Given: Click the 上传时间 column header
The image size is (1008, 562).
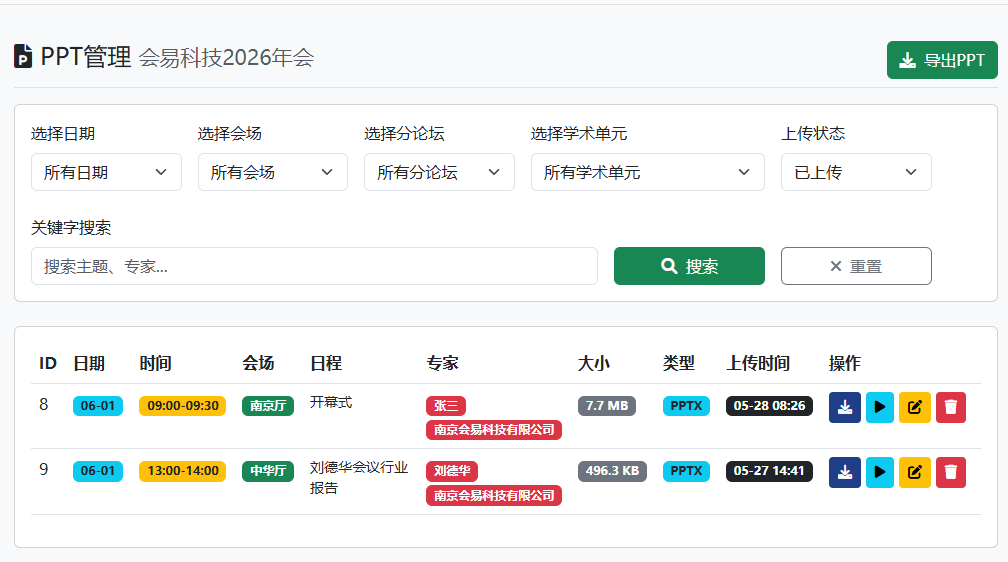Looking at the screenshot, I should pyautogui.click(x=758, y=363).
